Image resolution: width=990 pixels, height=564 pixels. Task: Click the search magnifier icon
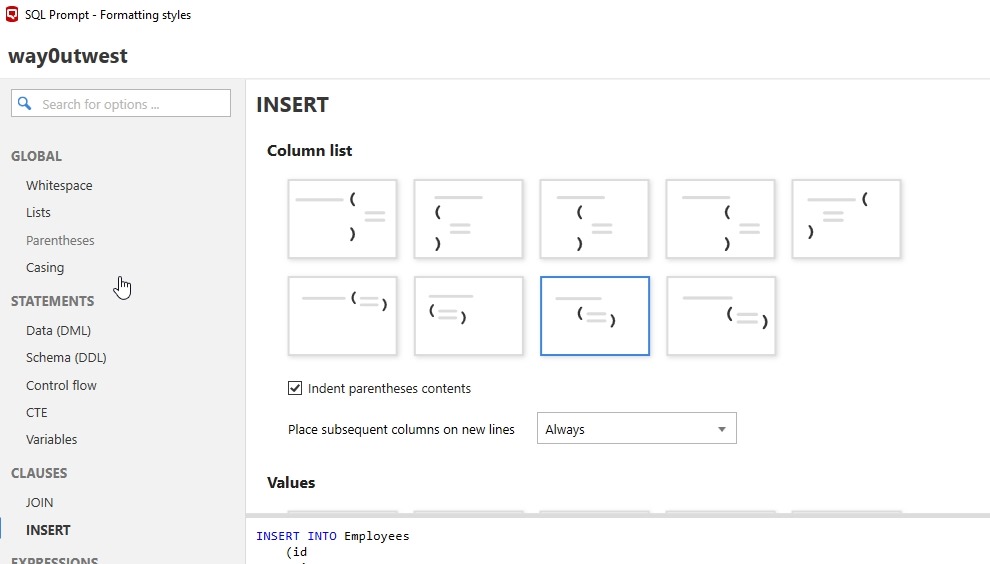point(25,104)
